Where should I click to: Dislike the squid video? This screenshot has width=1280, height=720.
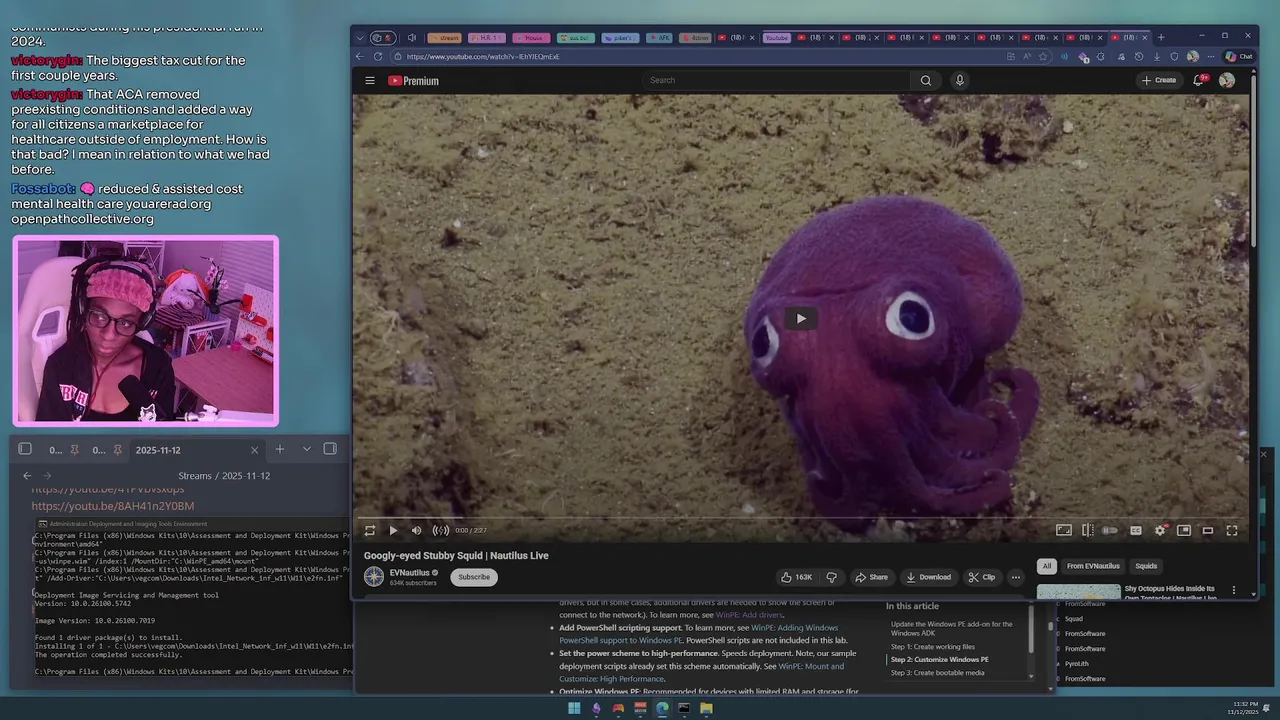point(831,577)
